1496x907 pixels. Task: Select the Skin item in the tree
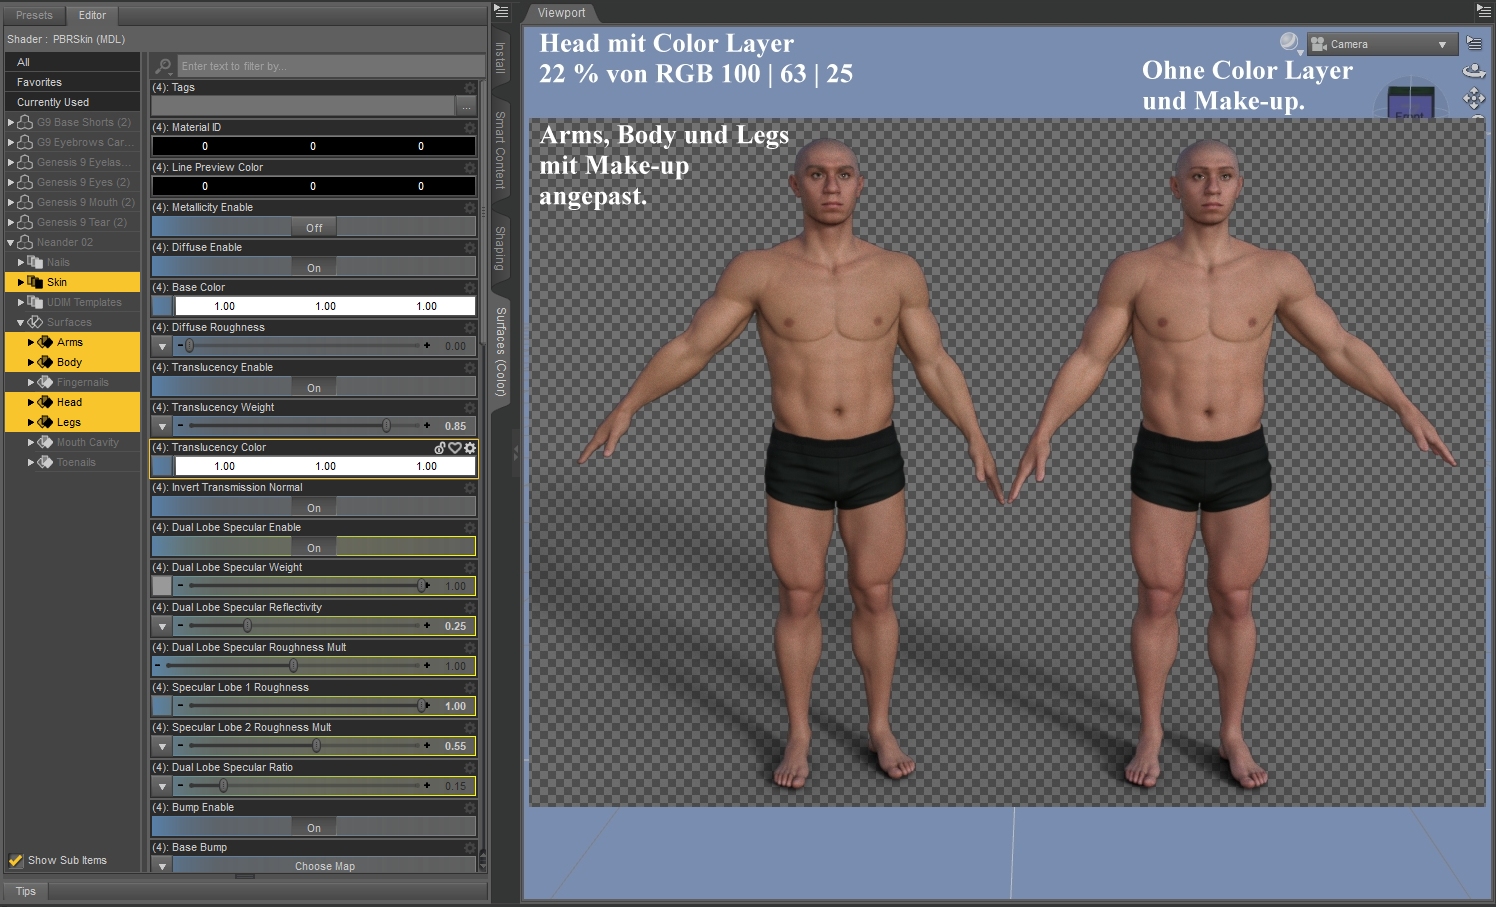coord(72,282)
